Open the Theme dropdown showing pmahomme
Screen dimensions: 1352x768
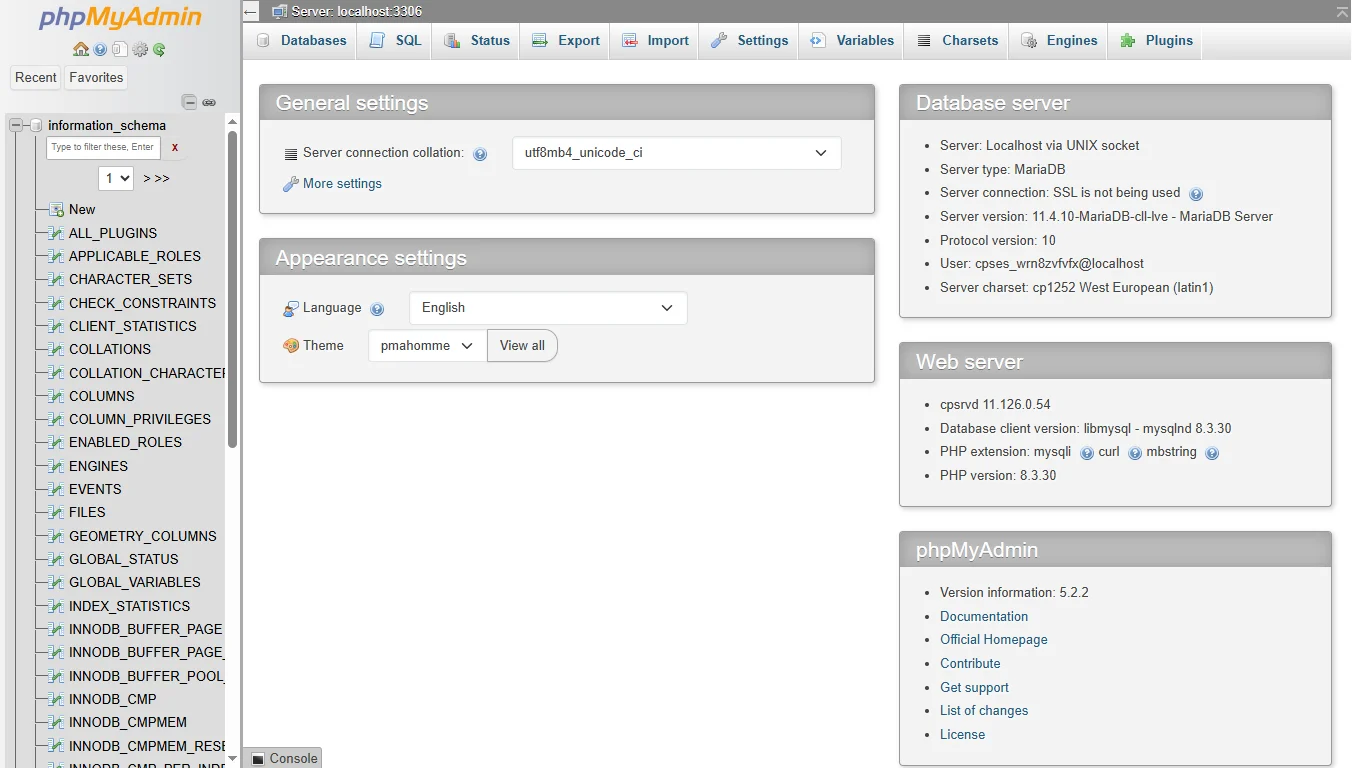tap(427, 345)
